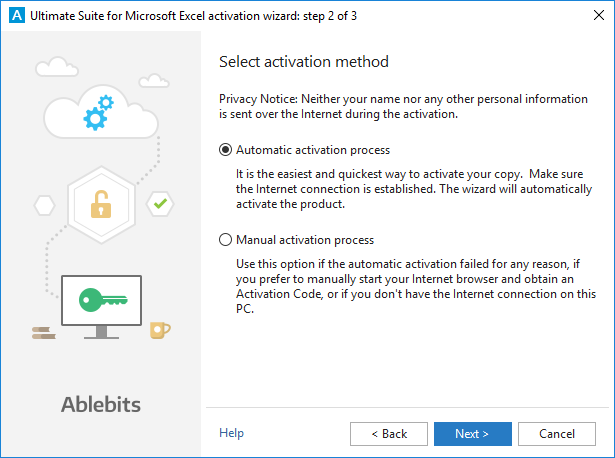This screenshot has width=615, height=458.
Task: Go back with the < Back button
Action: (x=389, y=434)
